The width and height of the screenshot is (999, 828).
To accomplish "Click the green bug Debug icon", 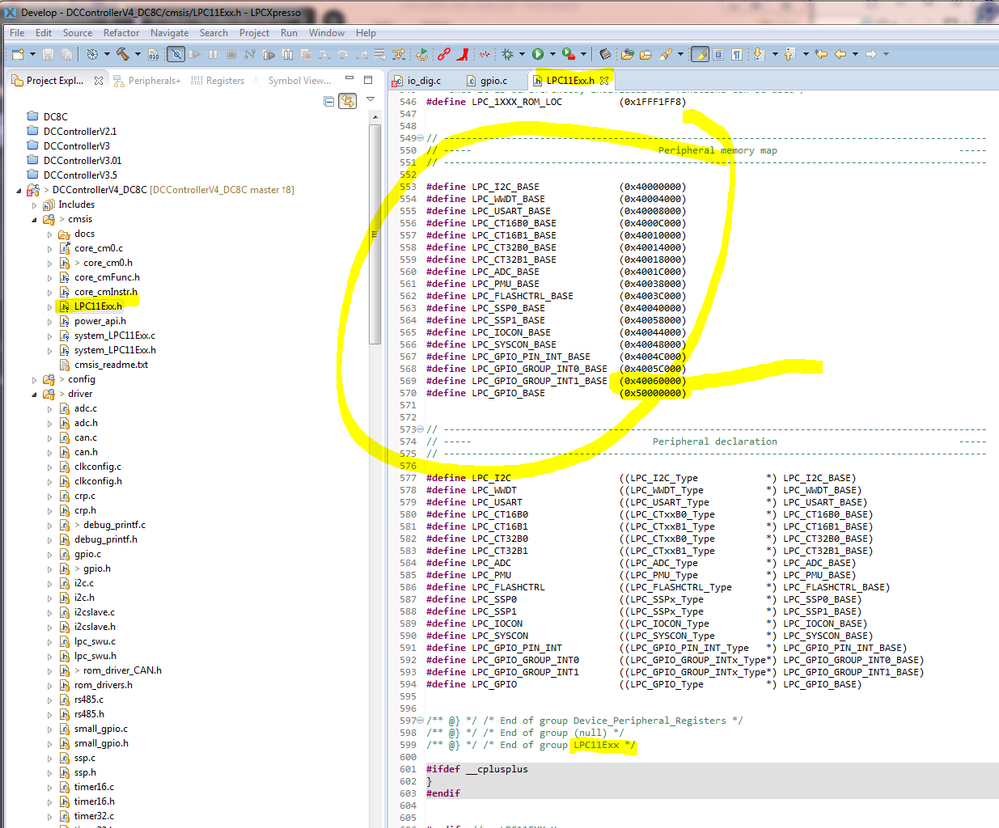I will [x=507, y=54].
